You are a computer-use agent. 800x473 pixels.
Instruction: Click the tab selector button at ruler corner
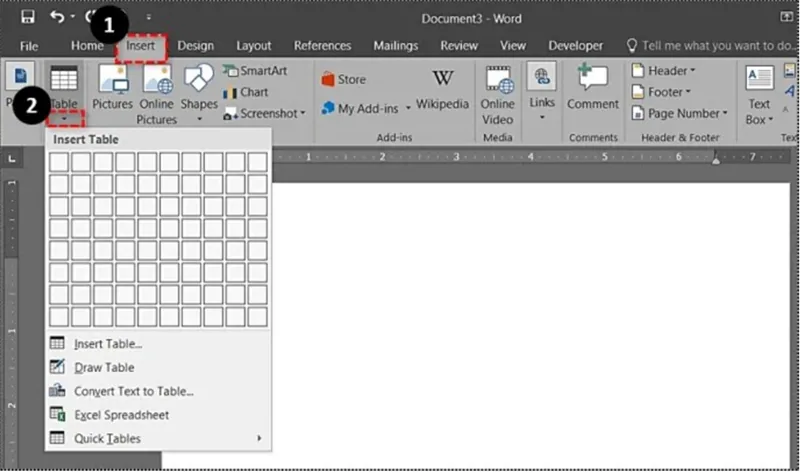pos(12,159)
